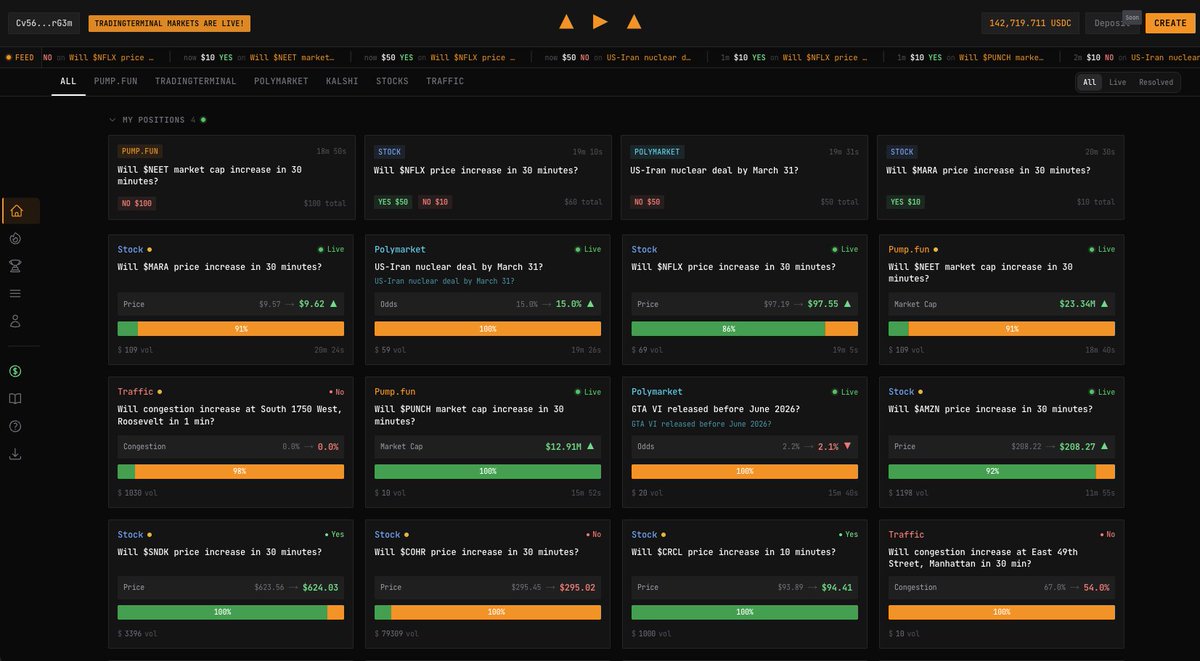Open GTA VI released before June 2026 link
The image size is (1200, 661).
pos(701,424)
